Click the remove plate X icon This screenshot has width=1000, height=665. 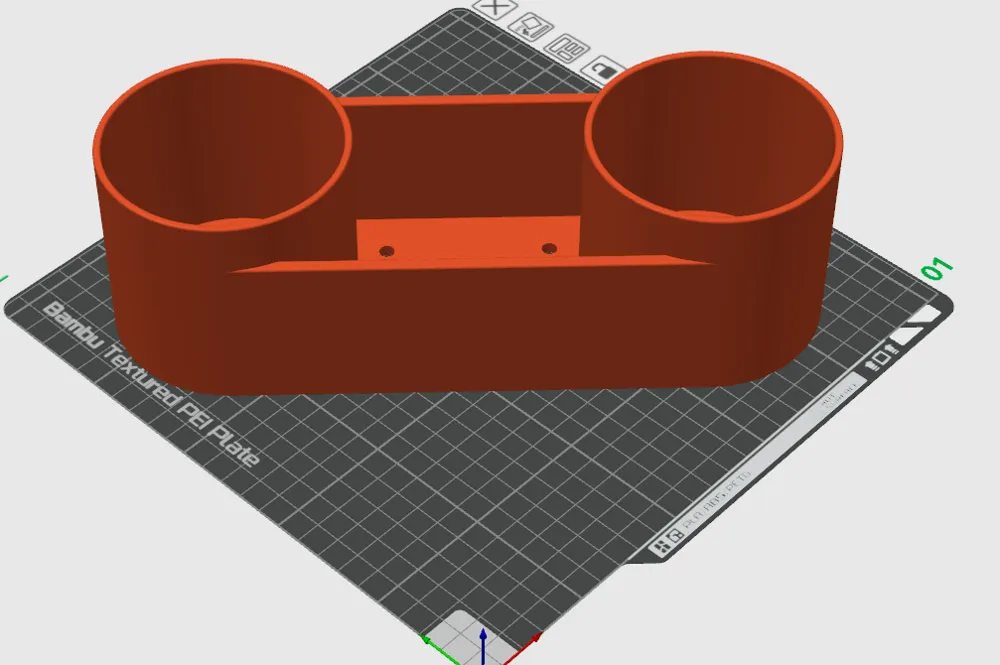tap(494, 8)
